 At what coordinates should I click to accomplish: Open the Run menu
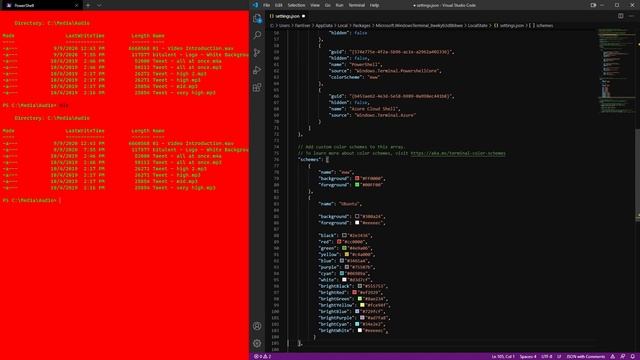coord(340,5)
